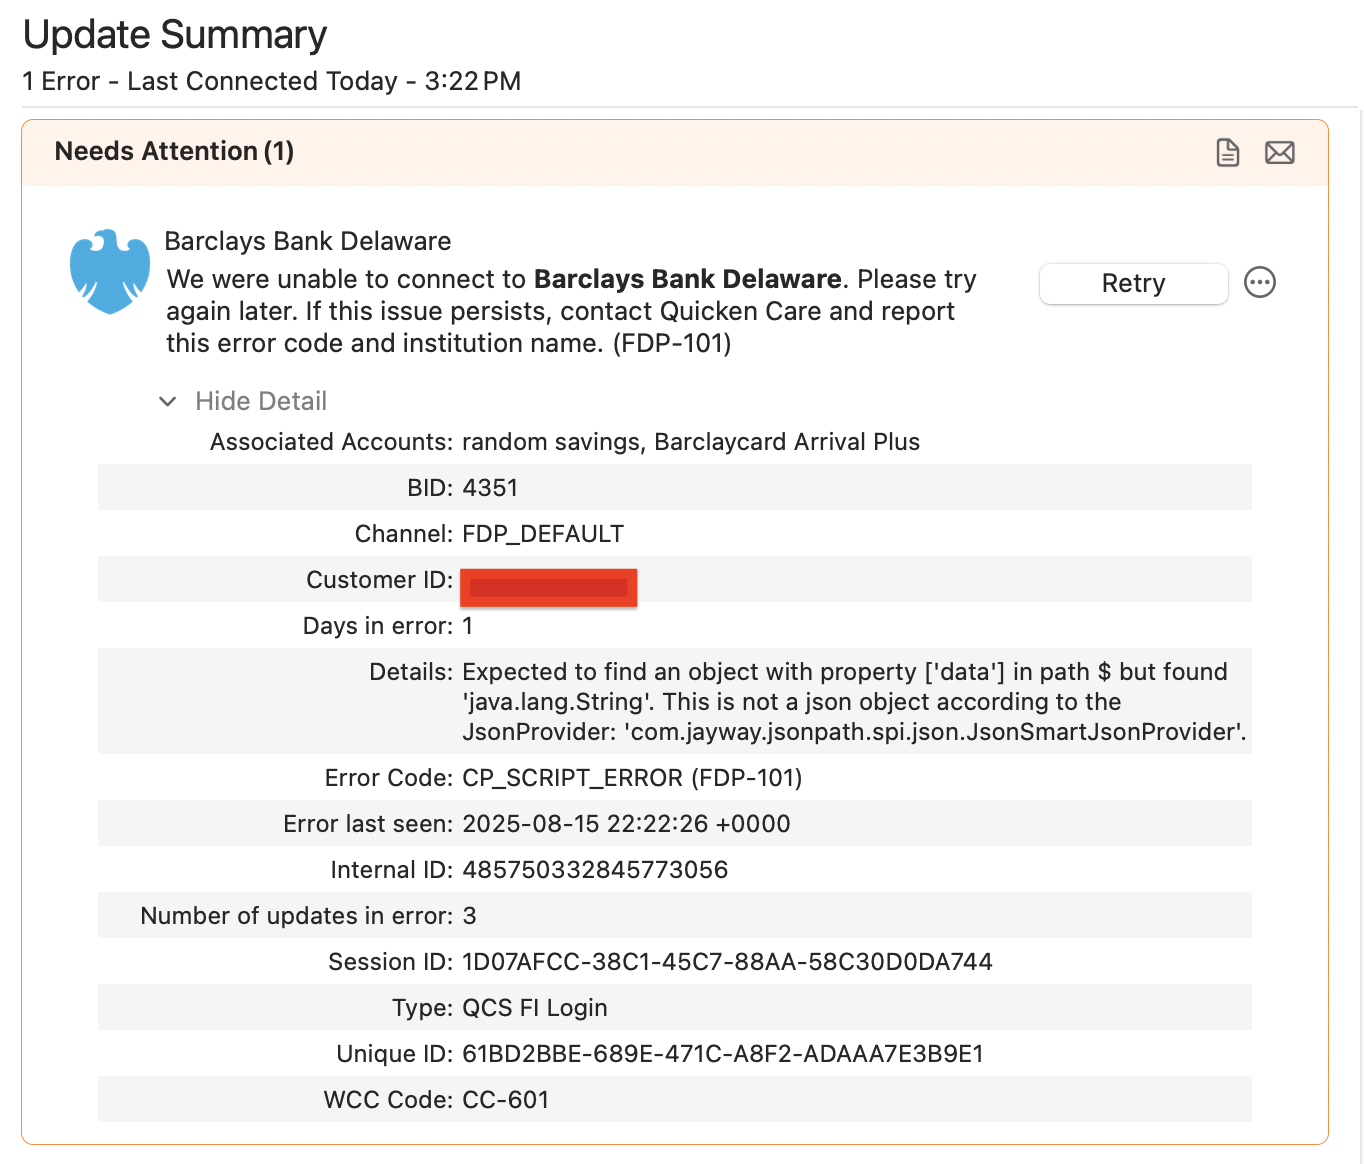Click the Needs Attention (1) header
Viewport: 1364px width, 1164px height.
point(174,152)
